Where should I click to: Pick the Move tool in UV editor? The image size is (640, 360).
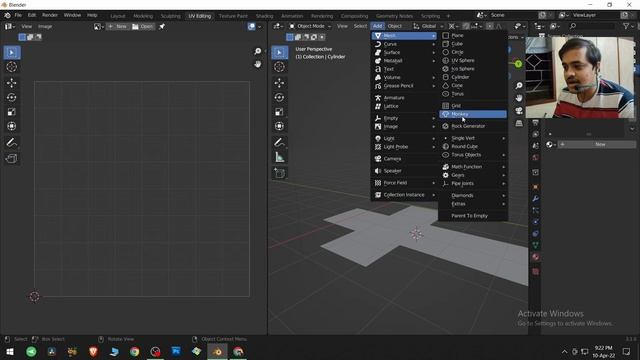[11, 83]
